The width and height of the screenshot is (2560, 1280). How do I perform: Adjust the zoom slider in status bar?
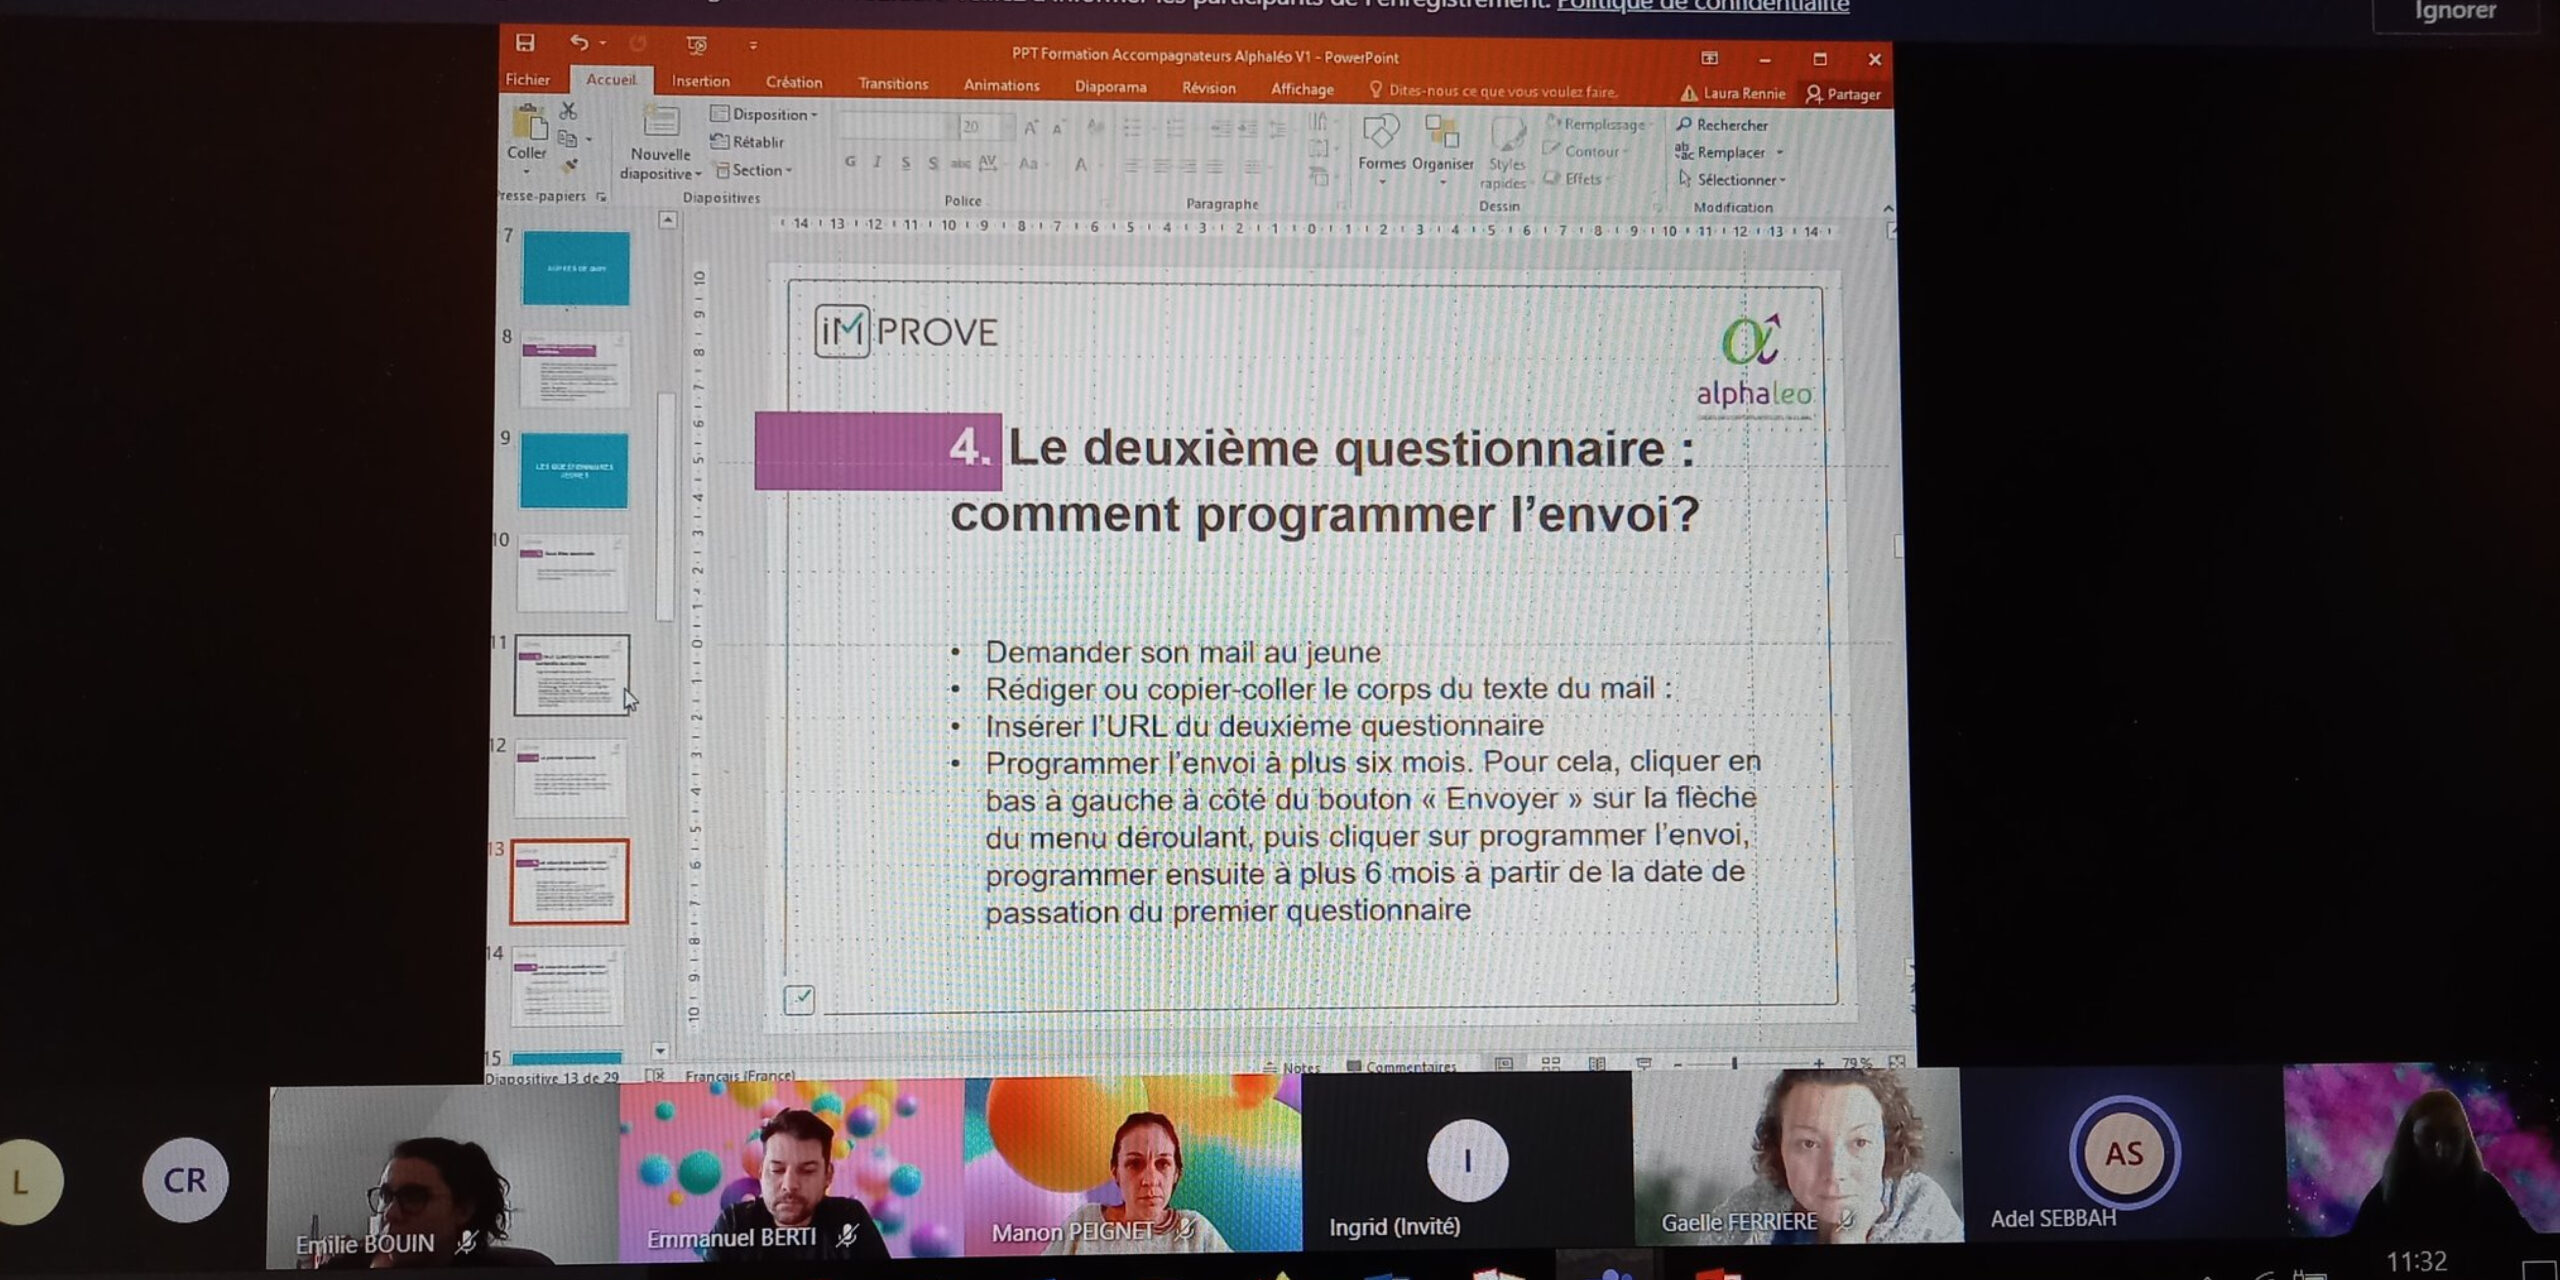1734,1063
